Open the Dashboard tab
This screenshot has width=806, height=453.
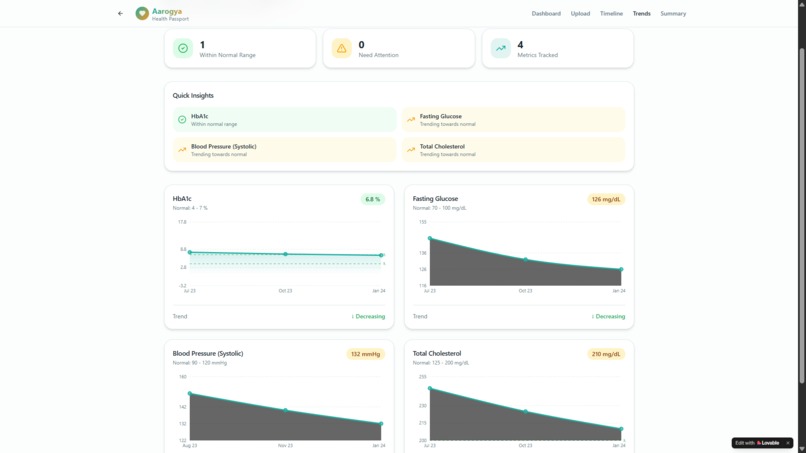click(x=546, y=13)
